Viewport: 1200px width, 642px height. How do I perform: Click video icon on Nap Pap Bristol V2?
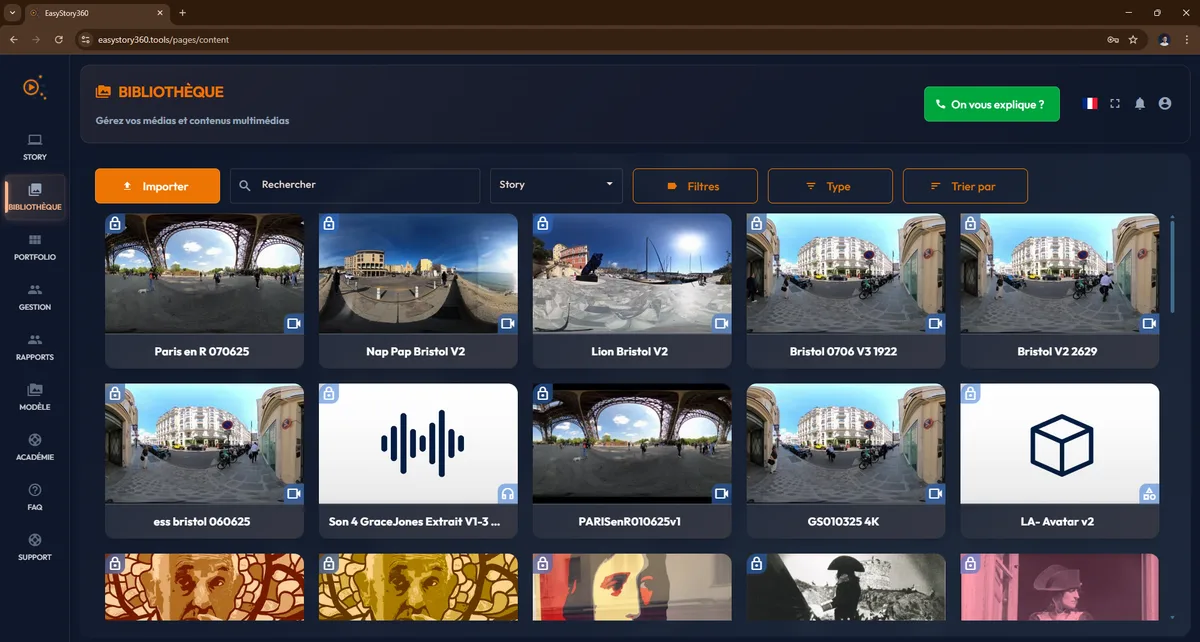click(508, 324)
